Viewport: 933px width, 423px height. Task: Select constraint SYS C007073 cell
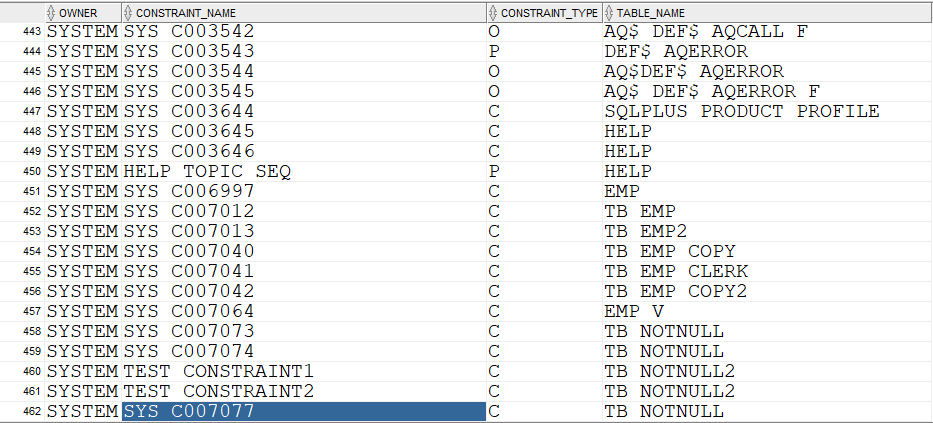tap(304, 331)
